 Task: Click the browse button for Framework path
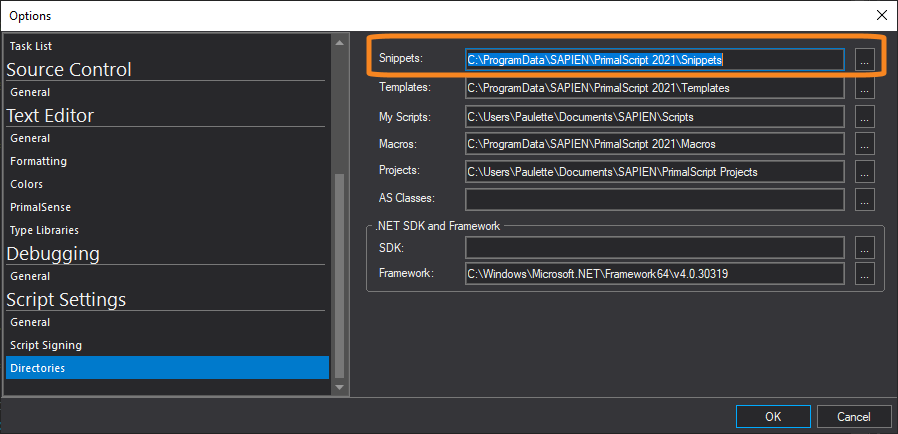[865, 274]
